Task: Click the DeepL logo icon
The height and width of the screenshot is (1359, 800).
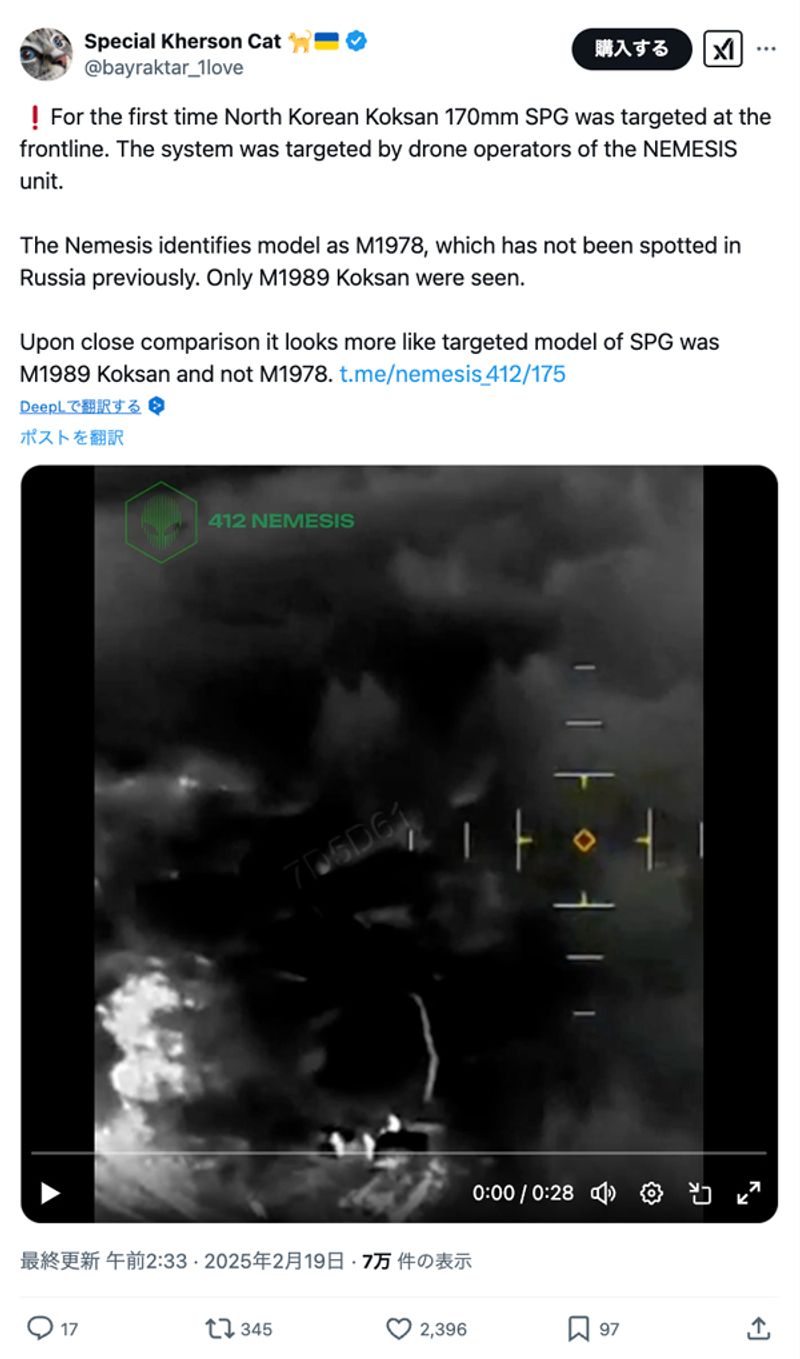Action: (156, 406)
